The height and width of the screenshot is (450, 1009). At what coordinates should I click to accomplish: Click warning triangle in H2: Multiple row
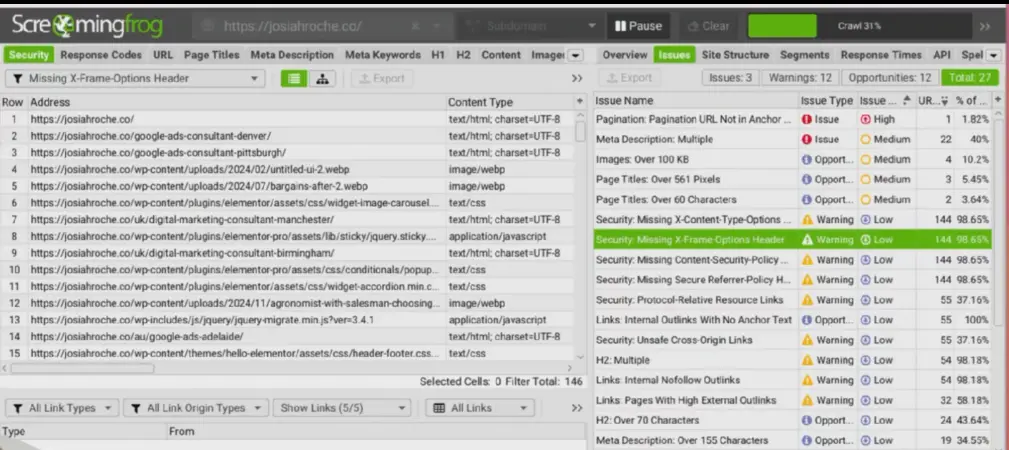click(x=807, y=360)
